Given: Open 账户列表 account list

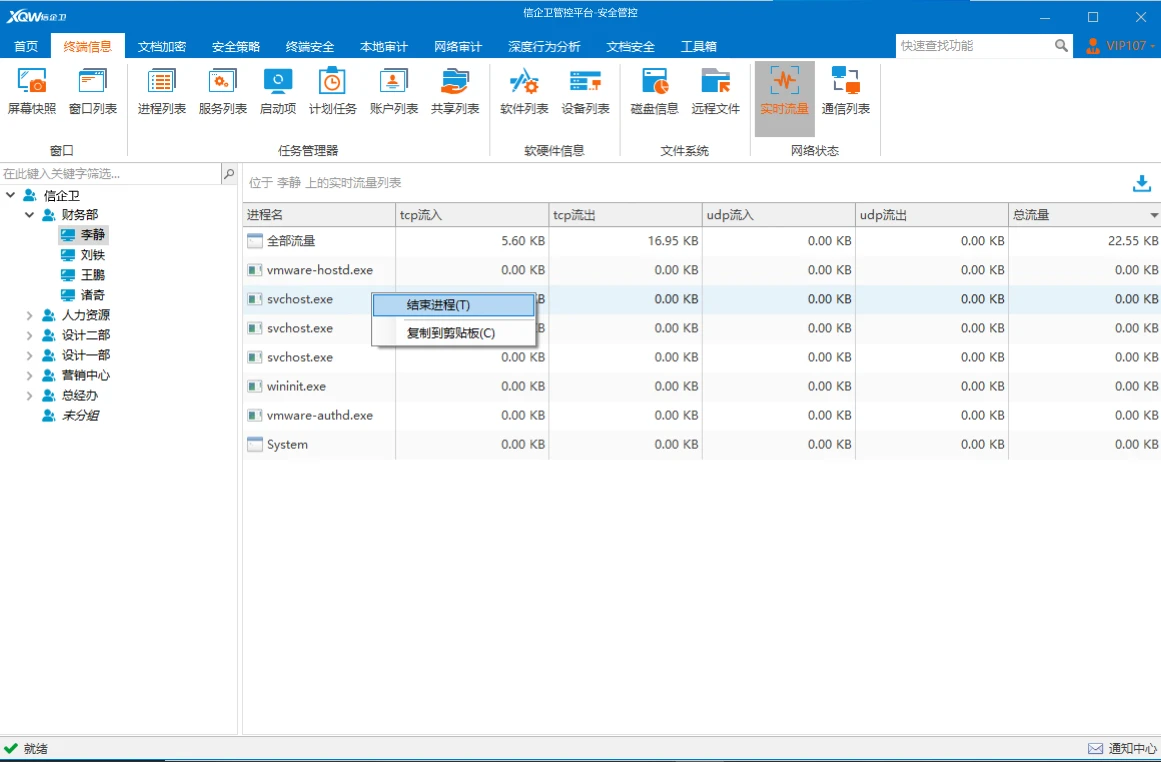Looking at the screenshot, I should click(394, 92).
